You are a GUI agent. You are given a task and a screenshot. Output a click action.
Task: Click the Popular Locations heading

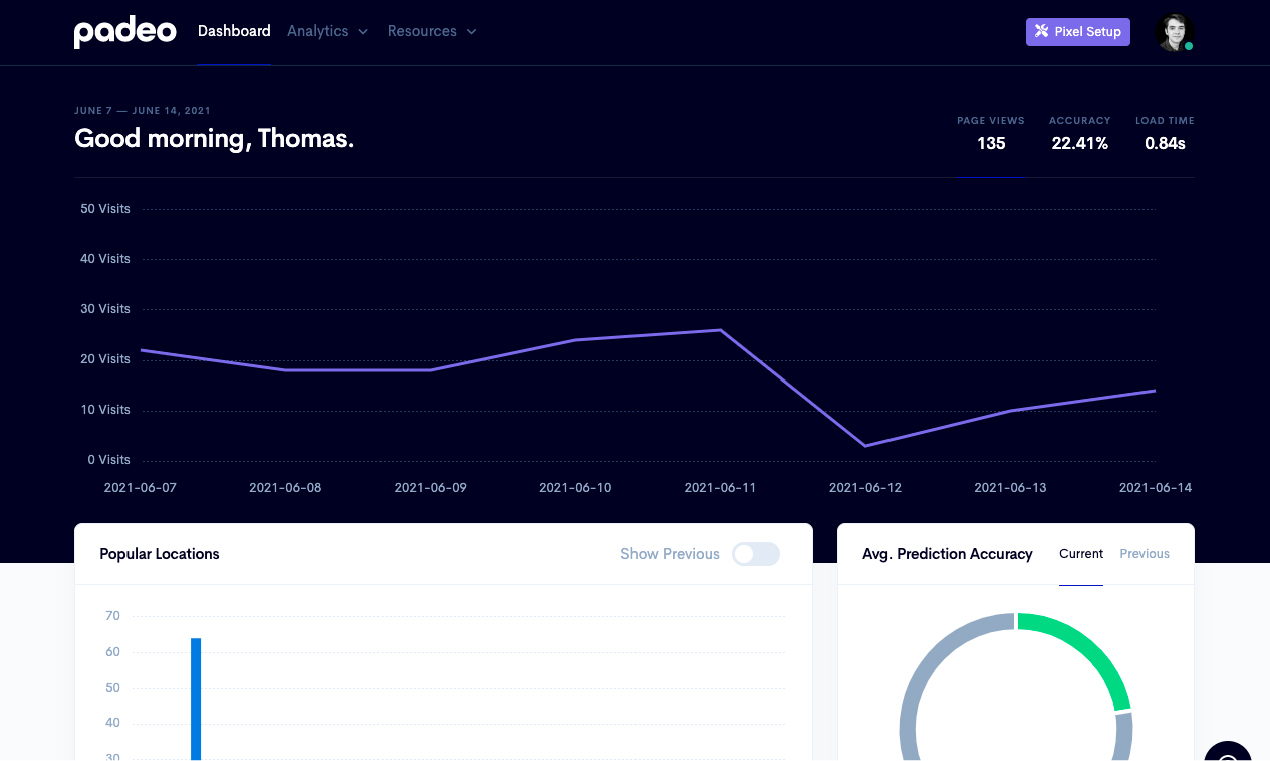[159, 554]
